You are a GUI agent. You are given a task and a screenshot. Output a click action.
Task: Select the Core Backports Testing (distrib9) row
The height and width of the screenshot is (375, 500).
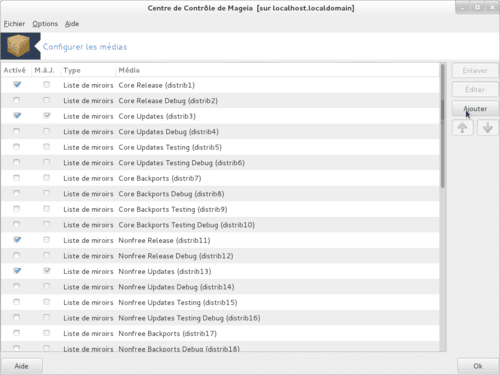(220, 209)
